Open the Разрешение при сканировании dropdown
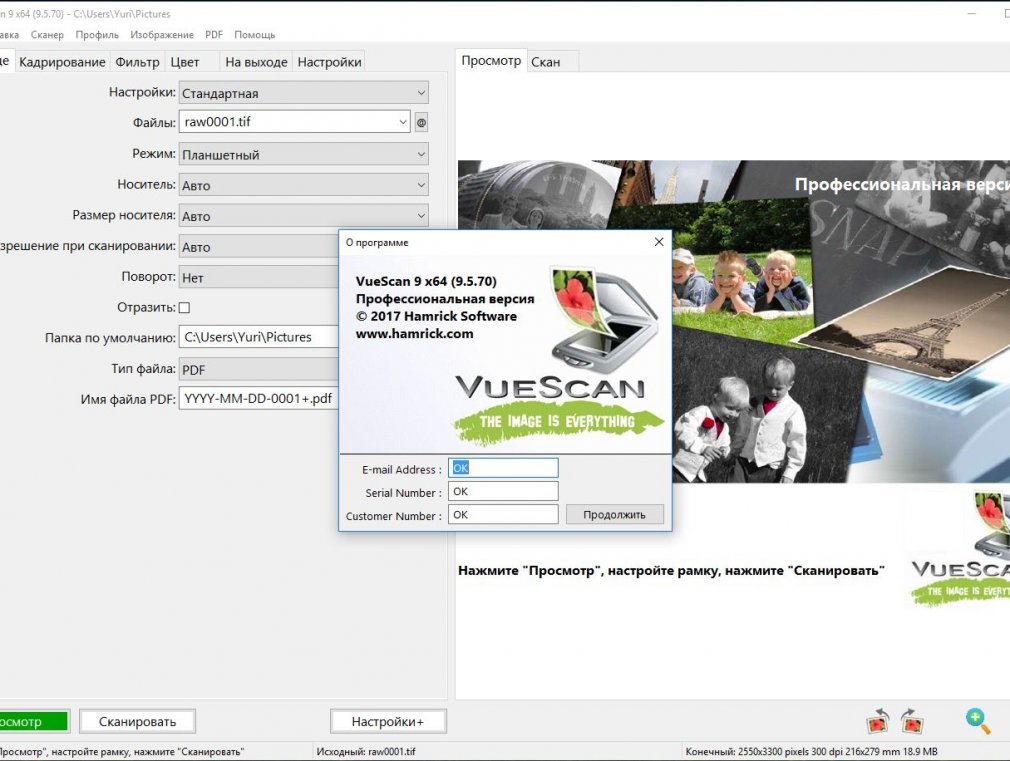Screen dimensions: 1010x761 click(258, 247)
